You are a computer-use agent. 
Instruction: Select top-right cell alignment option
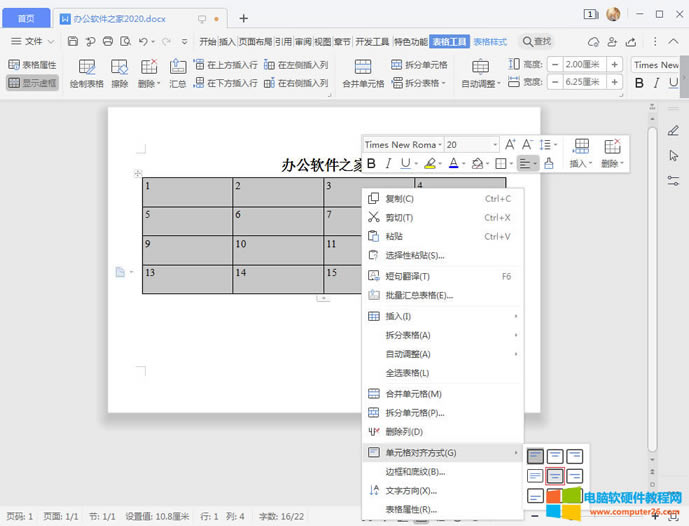pyautogui.click(x=574, y=456)
